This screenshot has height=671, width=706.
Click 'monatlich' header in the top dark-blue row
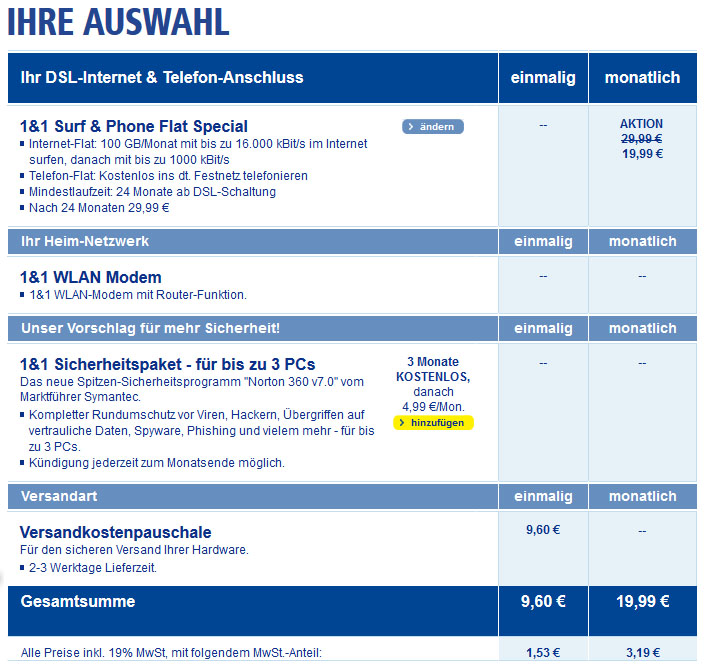(643, 77)
